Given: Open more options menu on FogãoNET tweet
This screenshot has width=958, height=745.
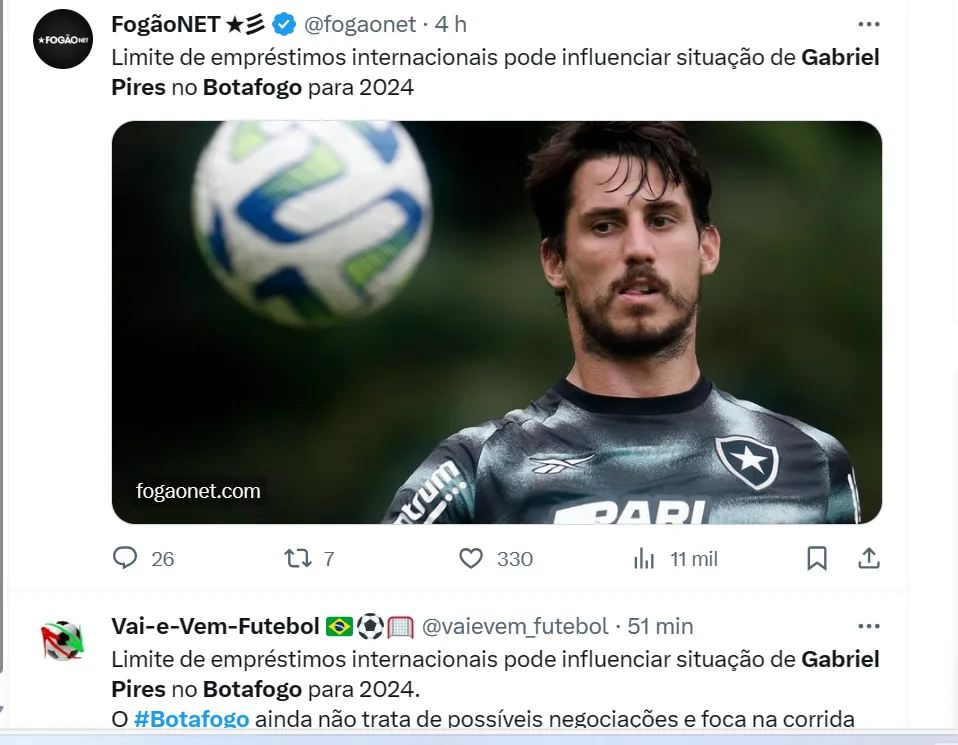Looking at the screenshot, I should 869,24.
